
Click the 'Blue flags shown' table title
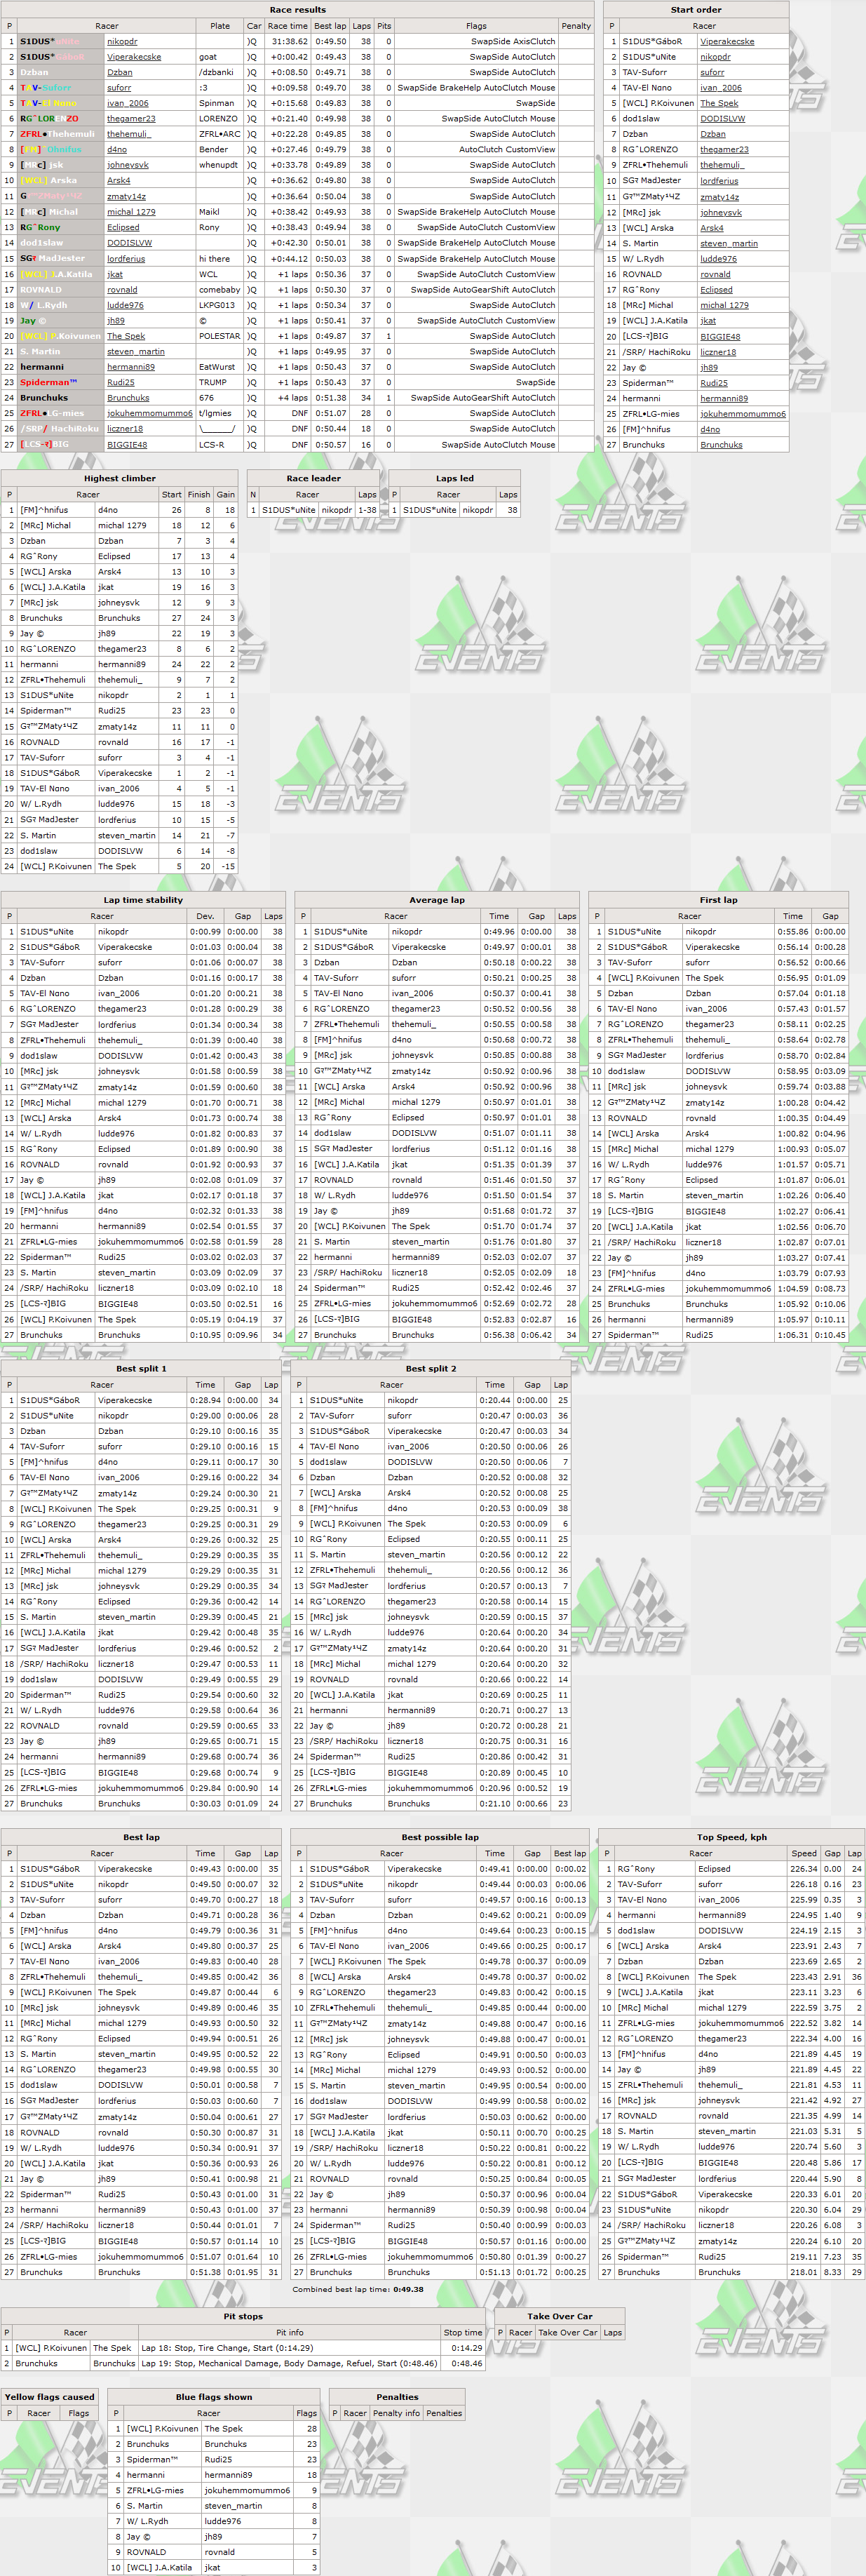213,2397
